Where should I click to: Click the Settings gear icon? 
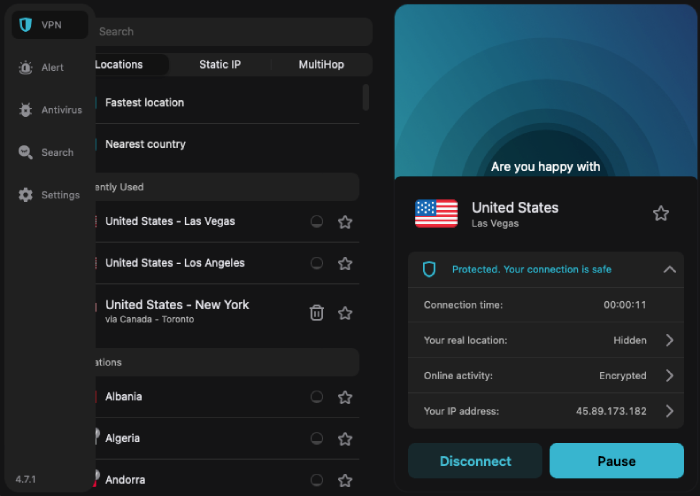(x=25, y=195)
